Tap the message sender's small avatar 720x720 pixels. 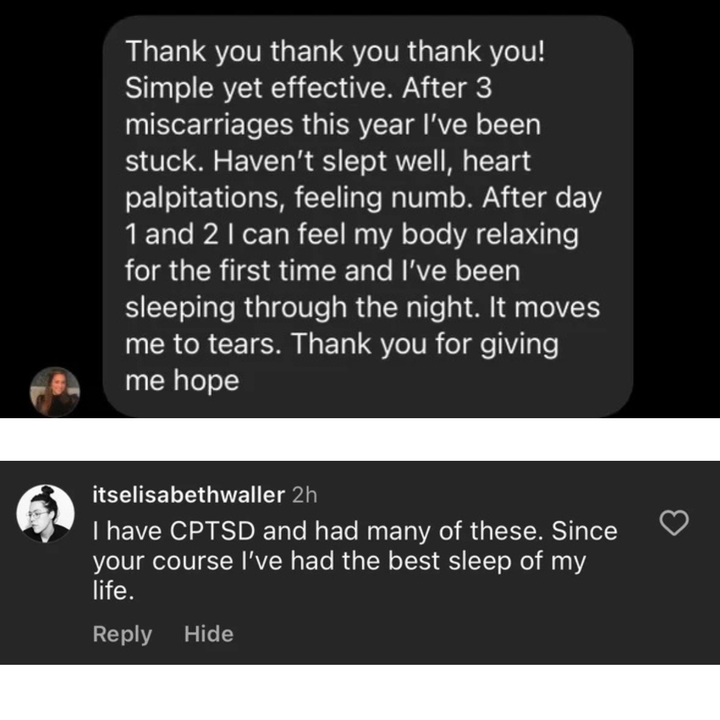(54, 391)
